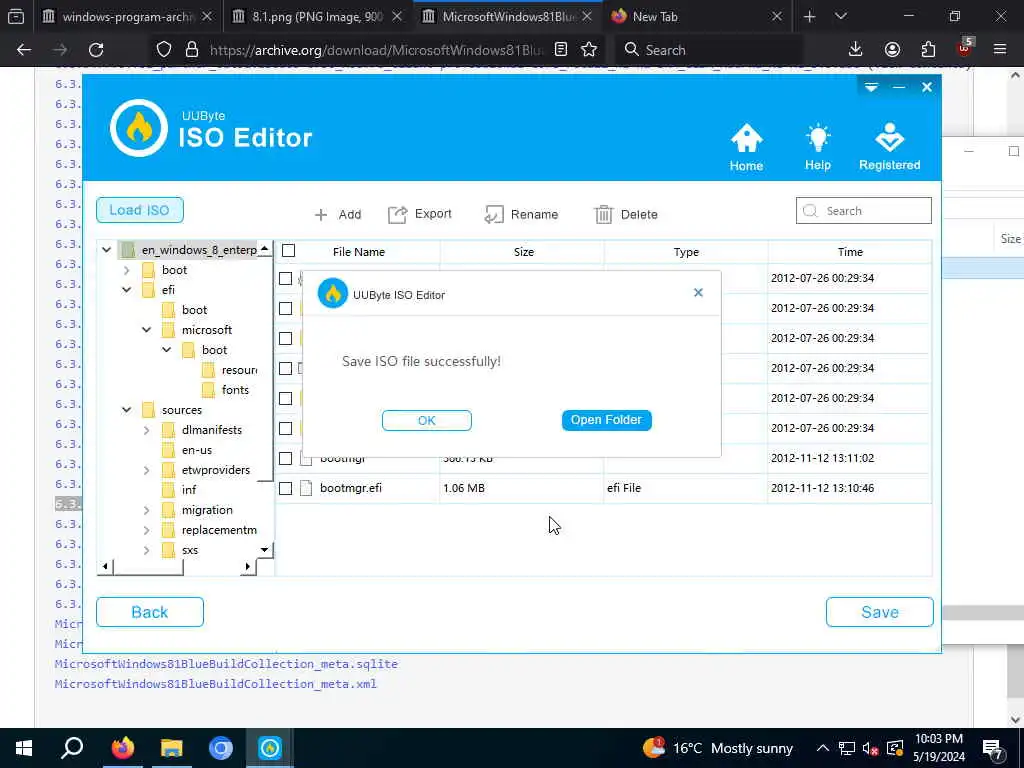
Task: Collapse the microsoft folder
Action: tap(147, 330)
